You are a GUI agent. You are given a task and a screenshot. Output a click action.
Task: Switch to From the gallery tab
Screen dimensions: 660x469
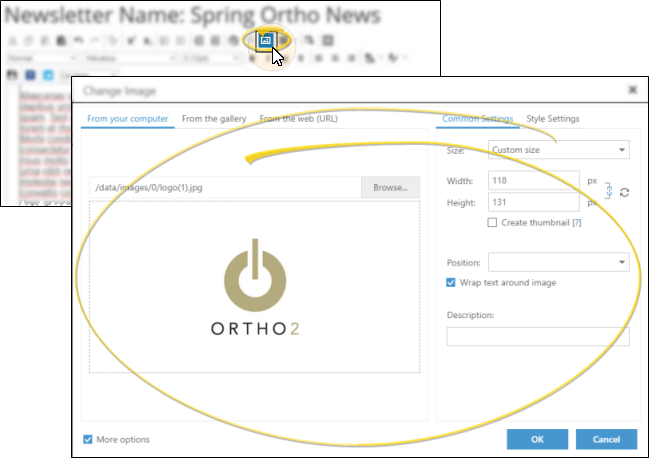coord(214,119)
